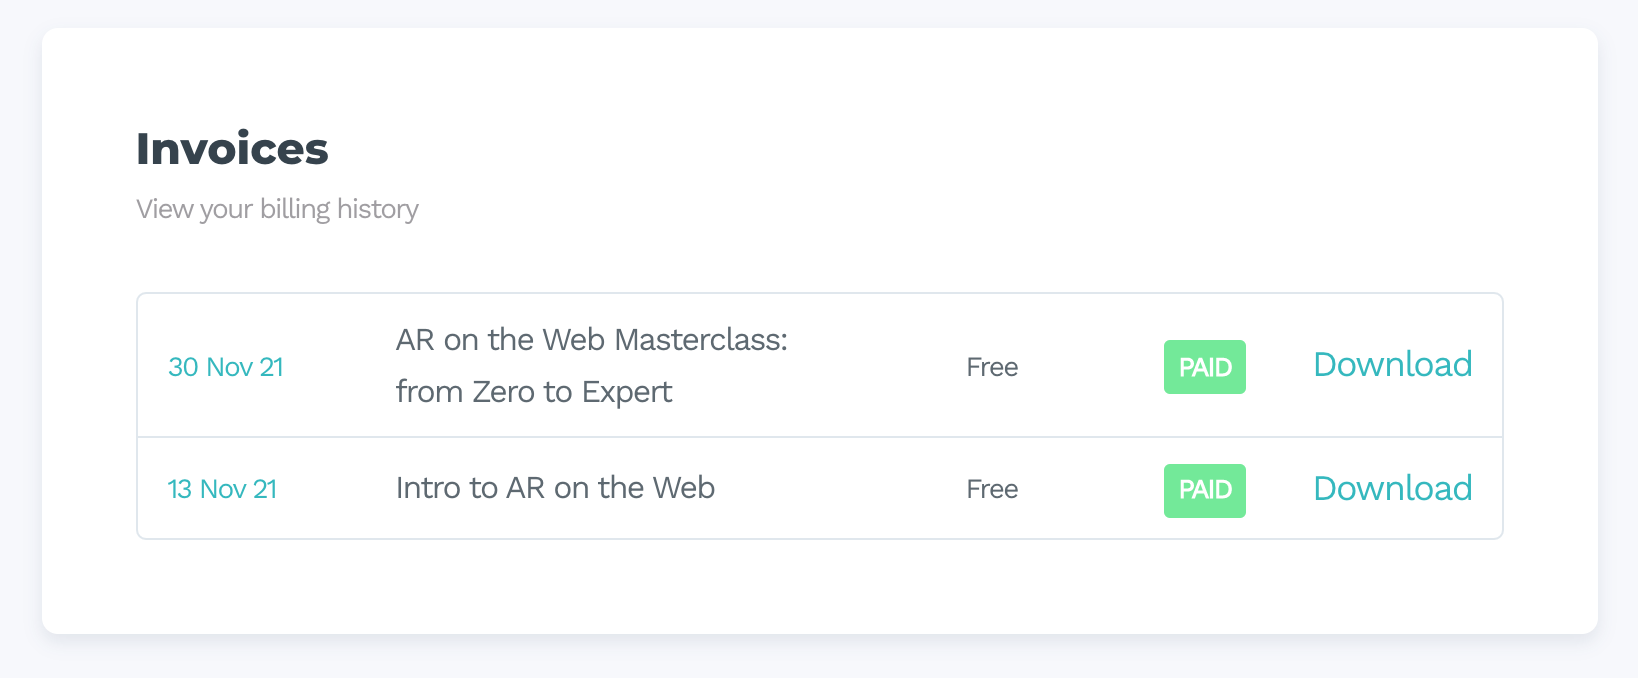Screen dimensions: 1638x678
Task: Click the Free price in the Intro row
Action: tap(992, 489)
